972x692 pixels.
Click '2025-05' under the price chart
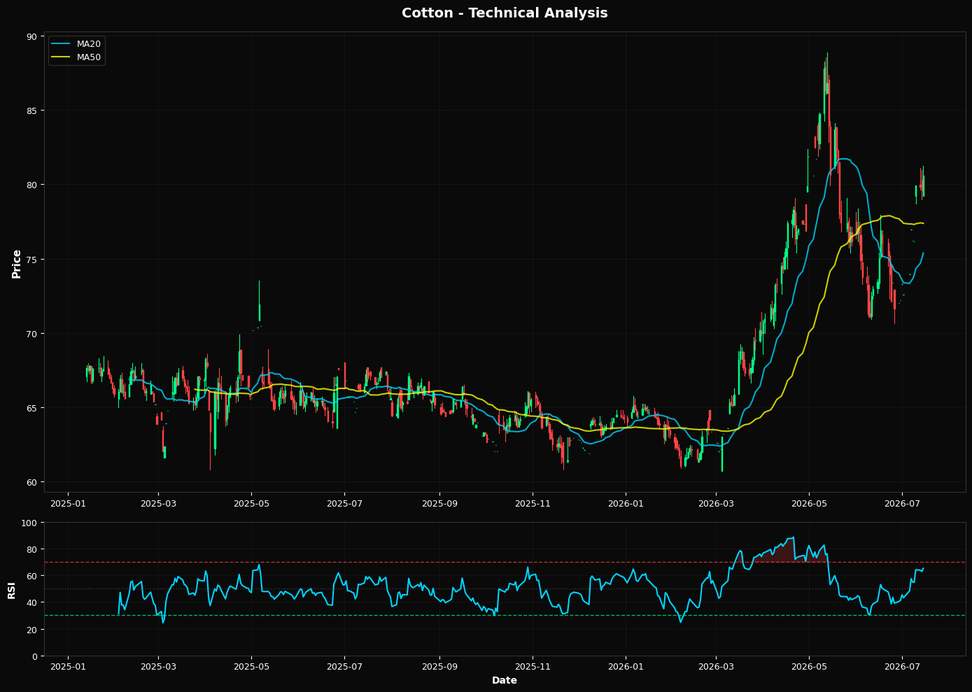click(x=252, y=503)
